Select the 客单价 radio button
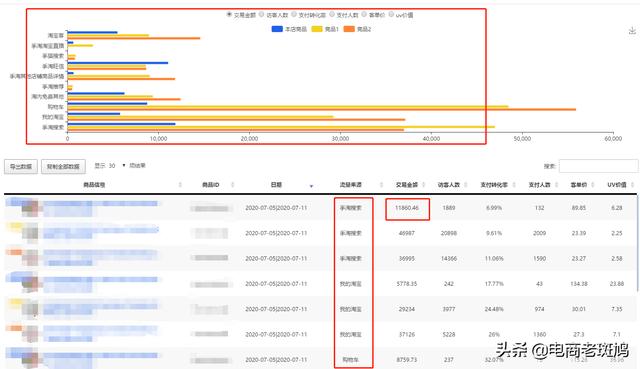 (x=364, y=14)
